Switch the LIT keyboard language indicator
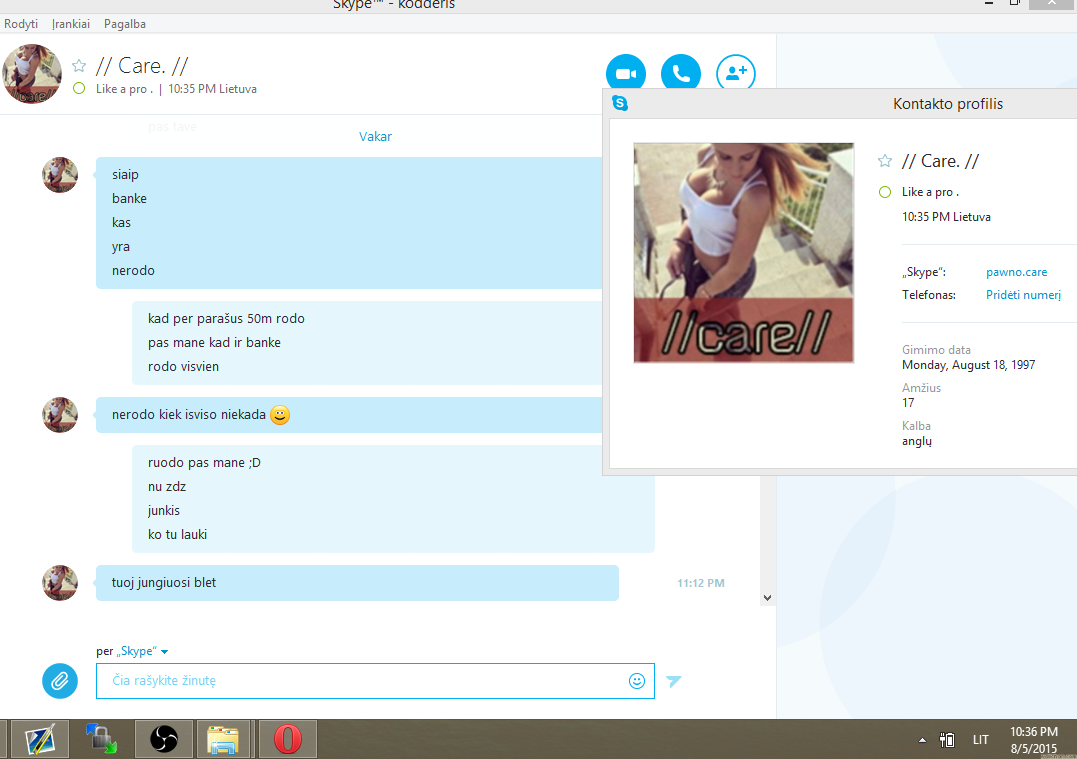 click(x=981, y=740)
